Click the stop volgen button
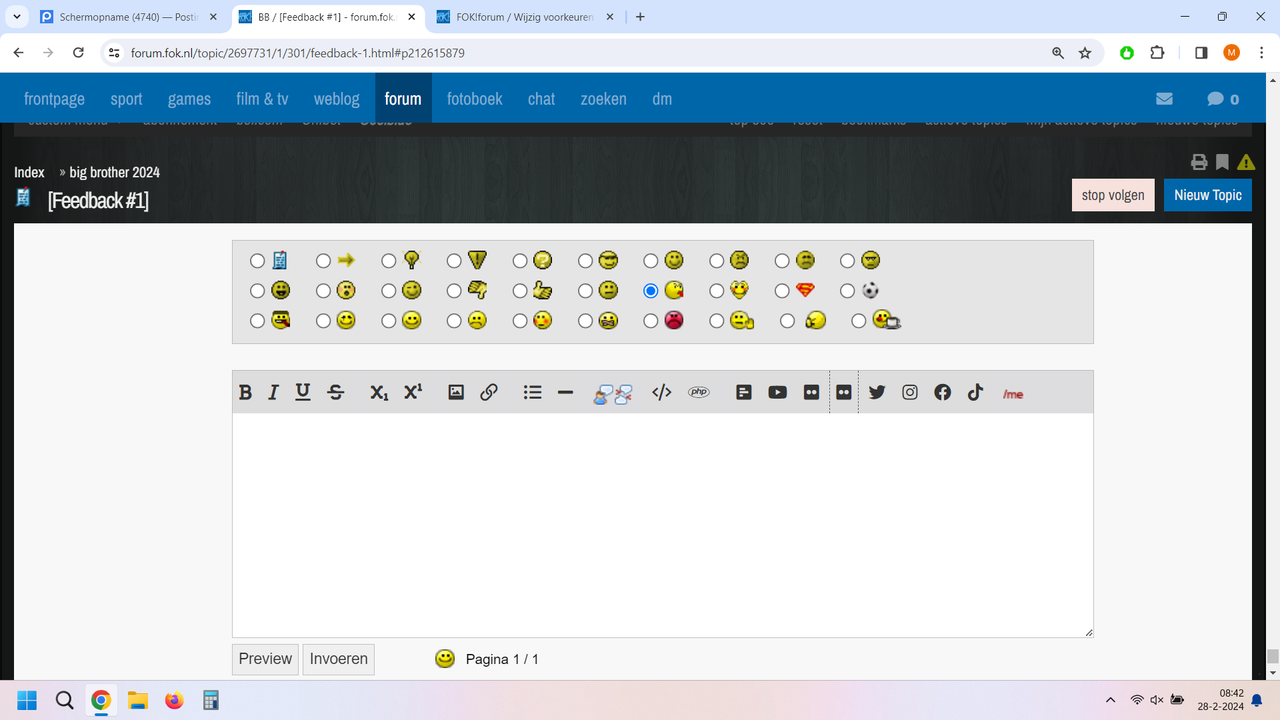The width and height of the screenshot is (1280, 720). 1112,195
